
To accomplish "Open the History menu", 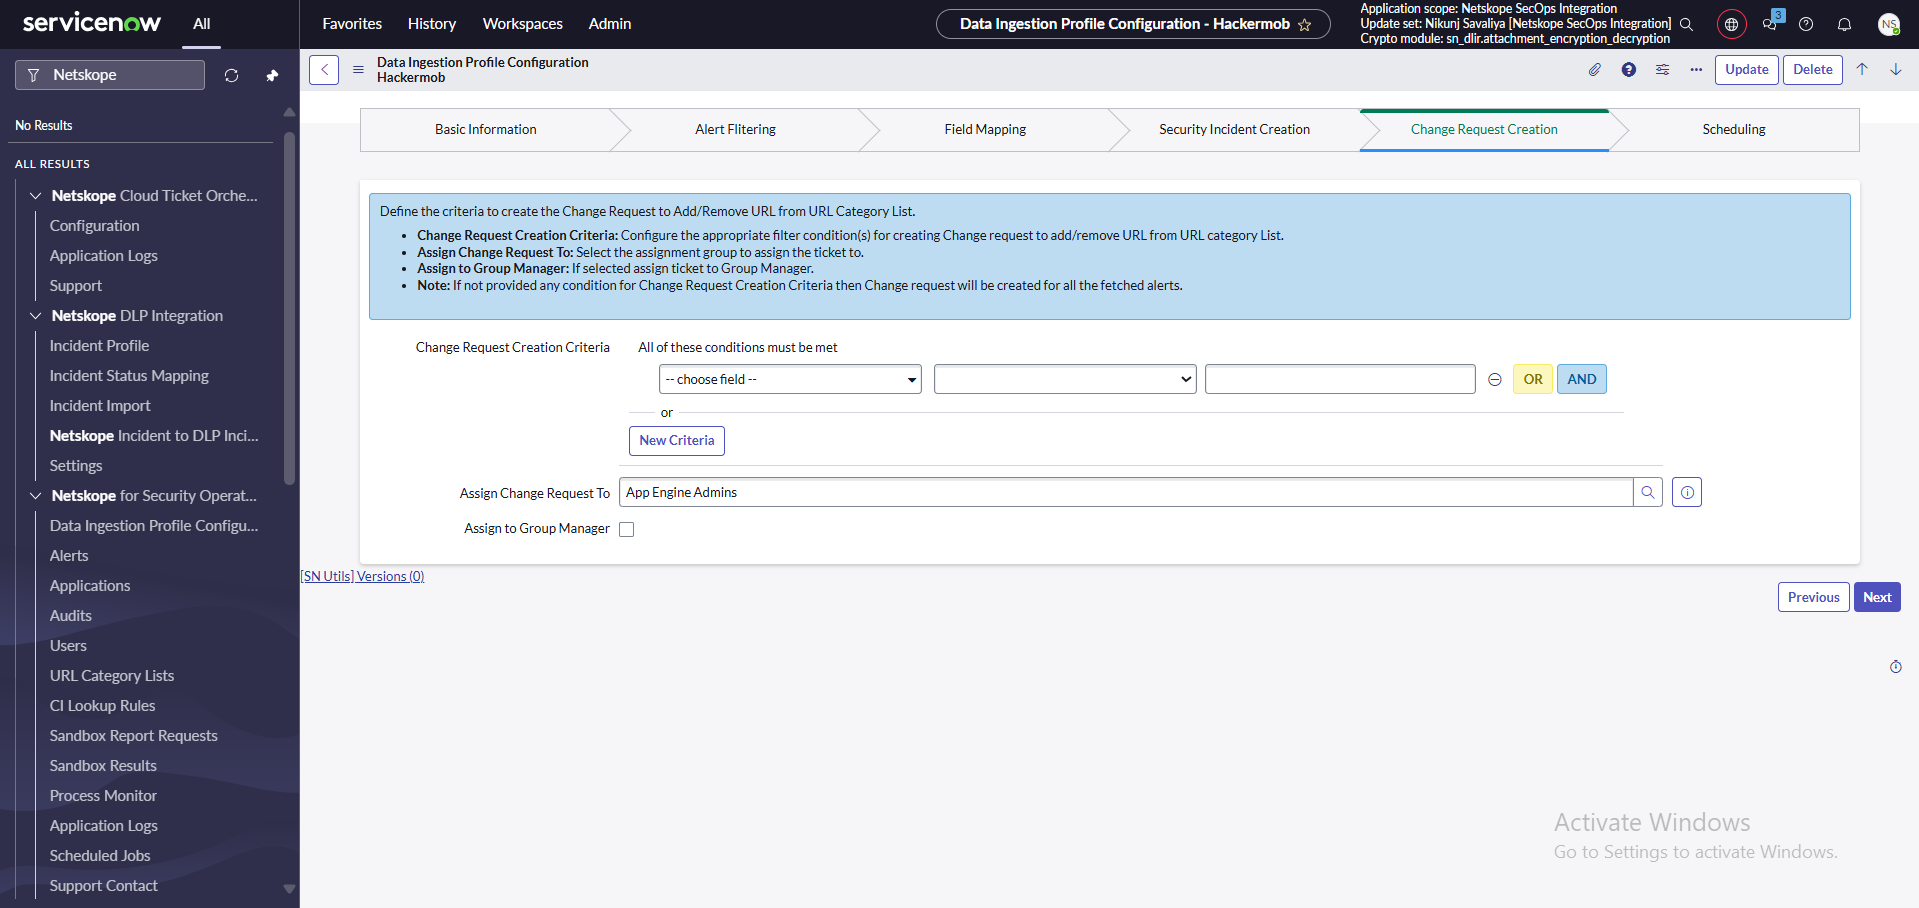I will click(432, 24).
